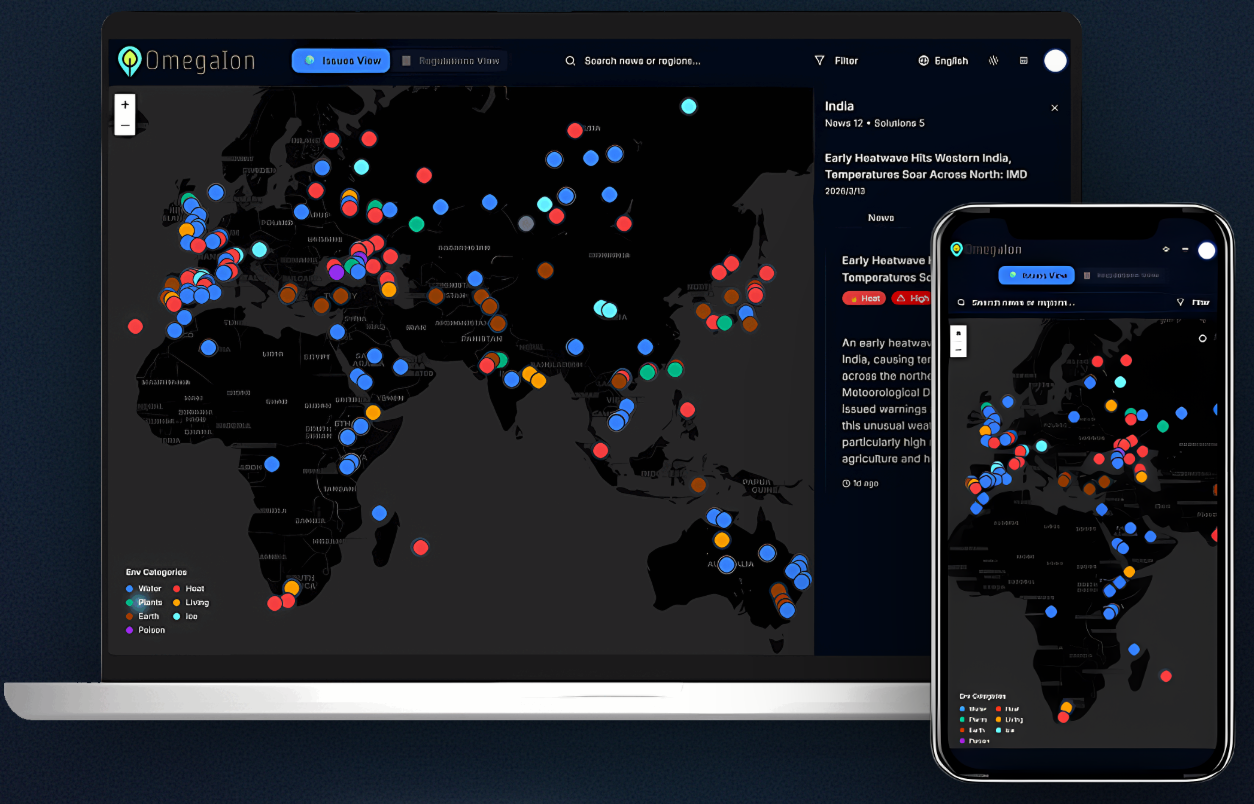Select the Water legend color dot on laptop

tap(130, 589)
